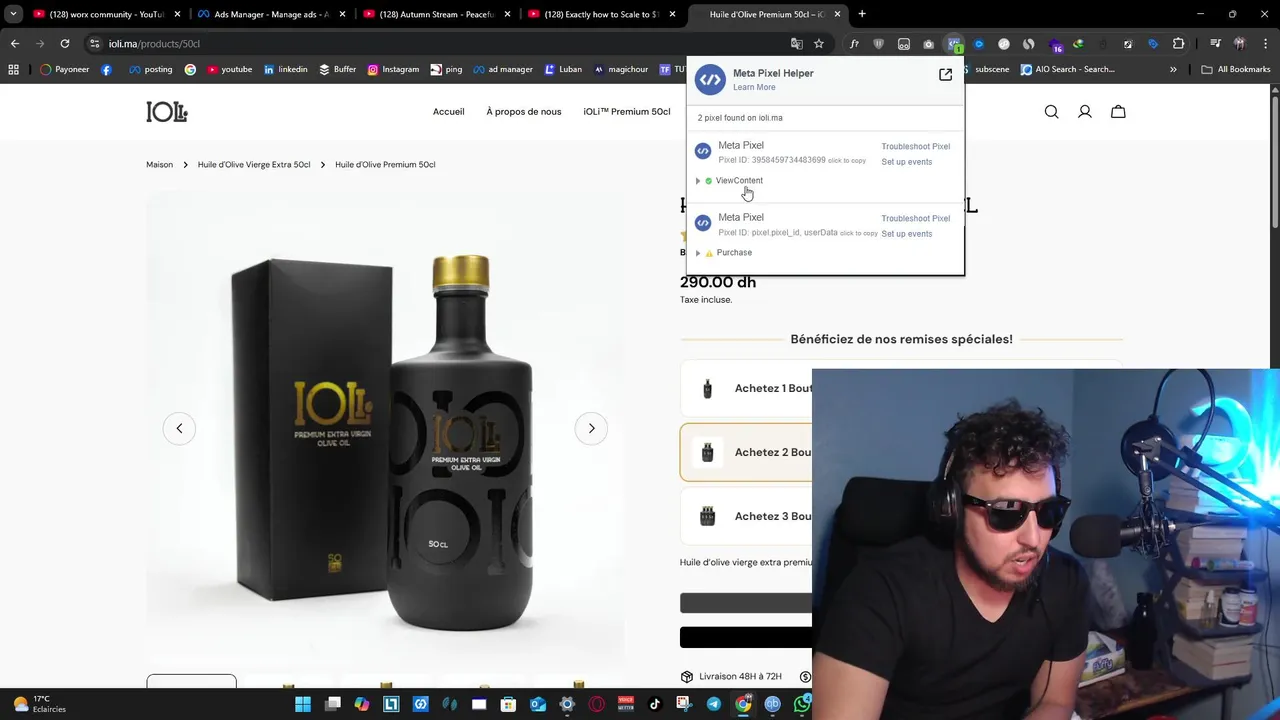Open Huile d'Olive Vierge Extra 50cl breadcrumb
The width and height of the screenshot is (1280, 720).
click(x=254, y=165)
